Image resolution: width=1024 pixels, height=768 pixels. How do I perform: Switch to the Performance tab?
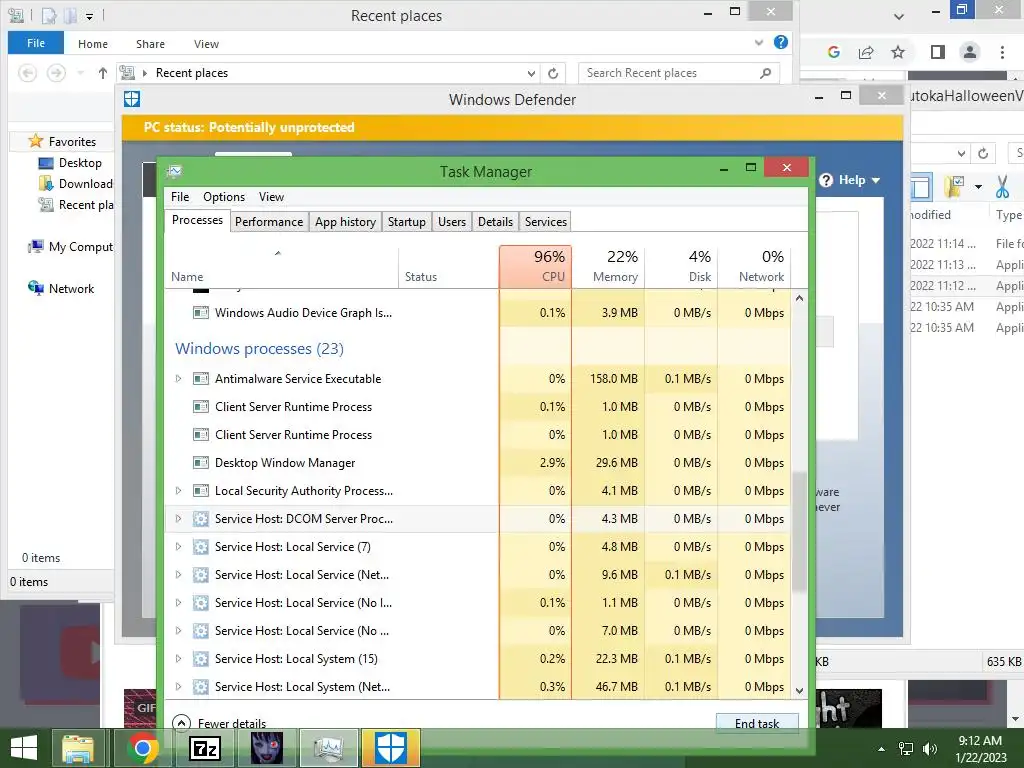(269, 222)
